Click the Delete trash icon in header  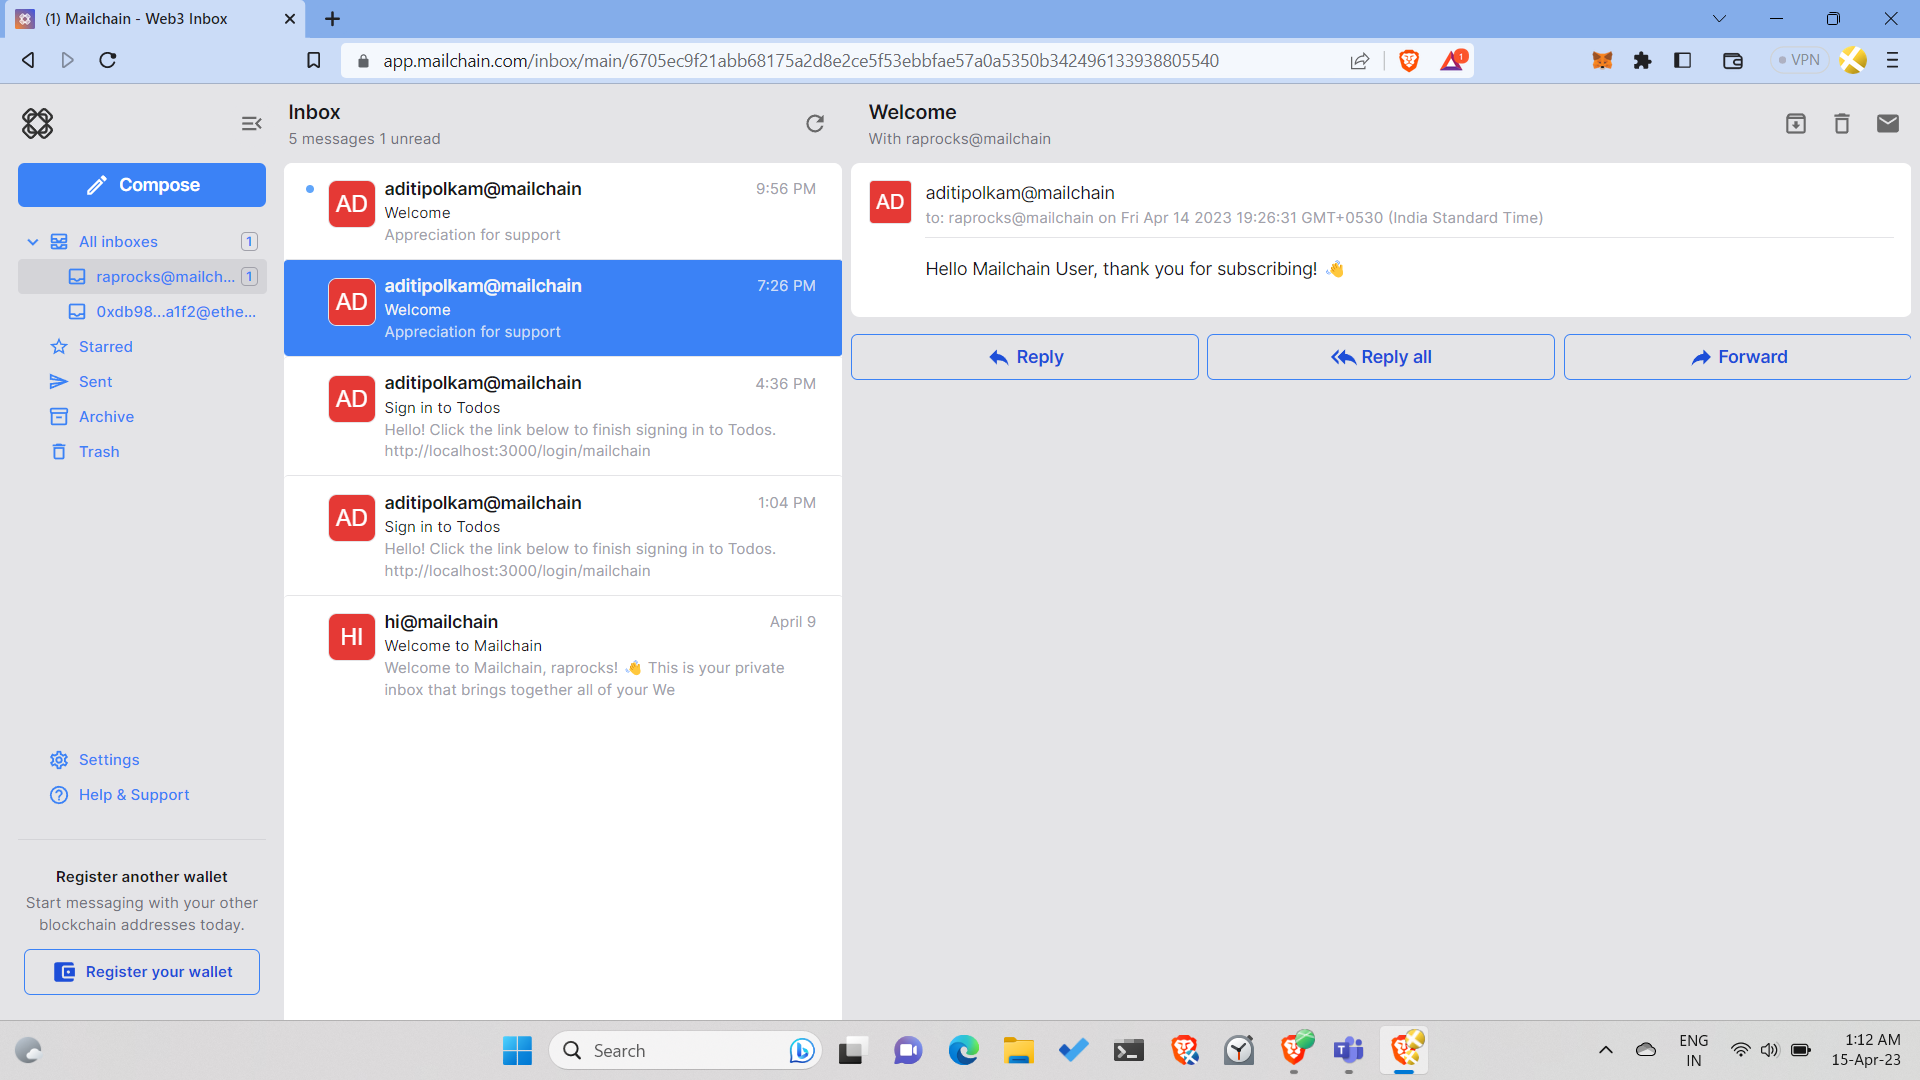(1842, 123)
